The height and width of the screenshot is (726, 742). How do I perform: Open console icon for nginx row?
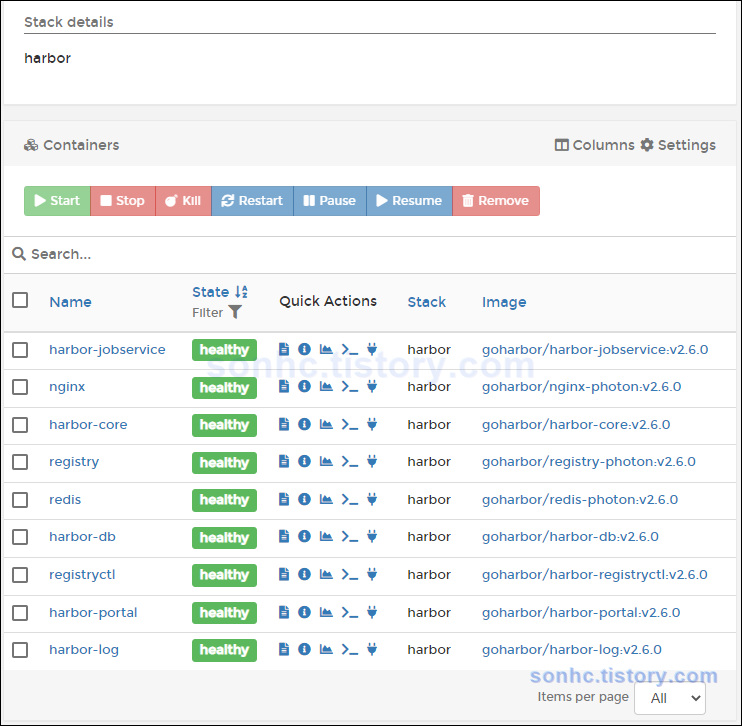[x=350, y=387]
